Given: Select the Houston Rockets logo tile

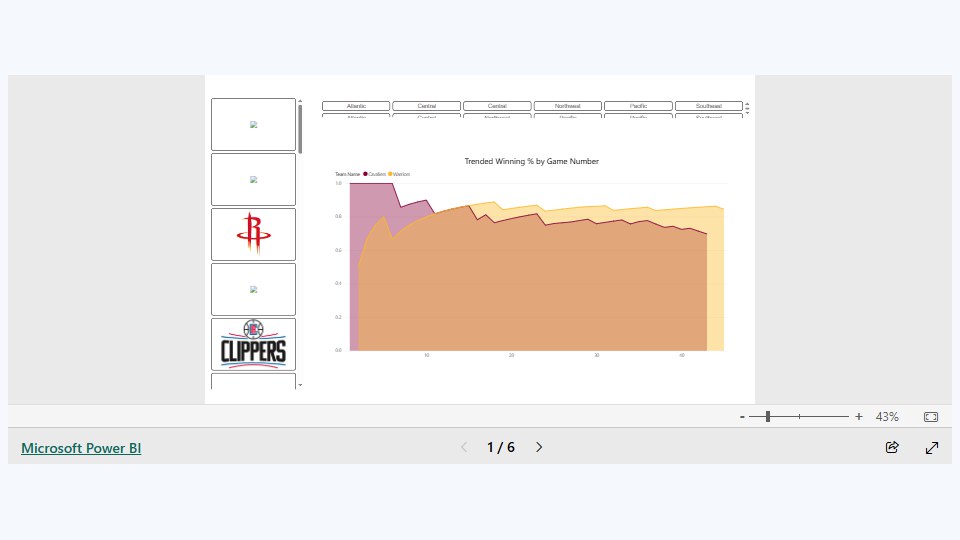Looking at the screenshot, I should [253, 234].
